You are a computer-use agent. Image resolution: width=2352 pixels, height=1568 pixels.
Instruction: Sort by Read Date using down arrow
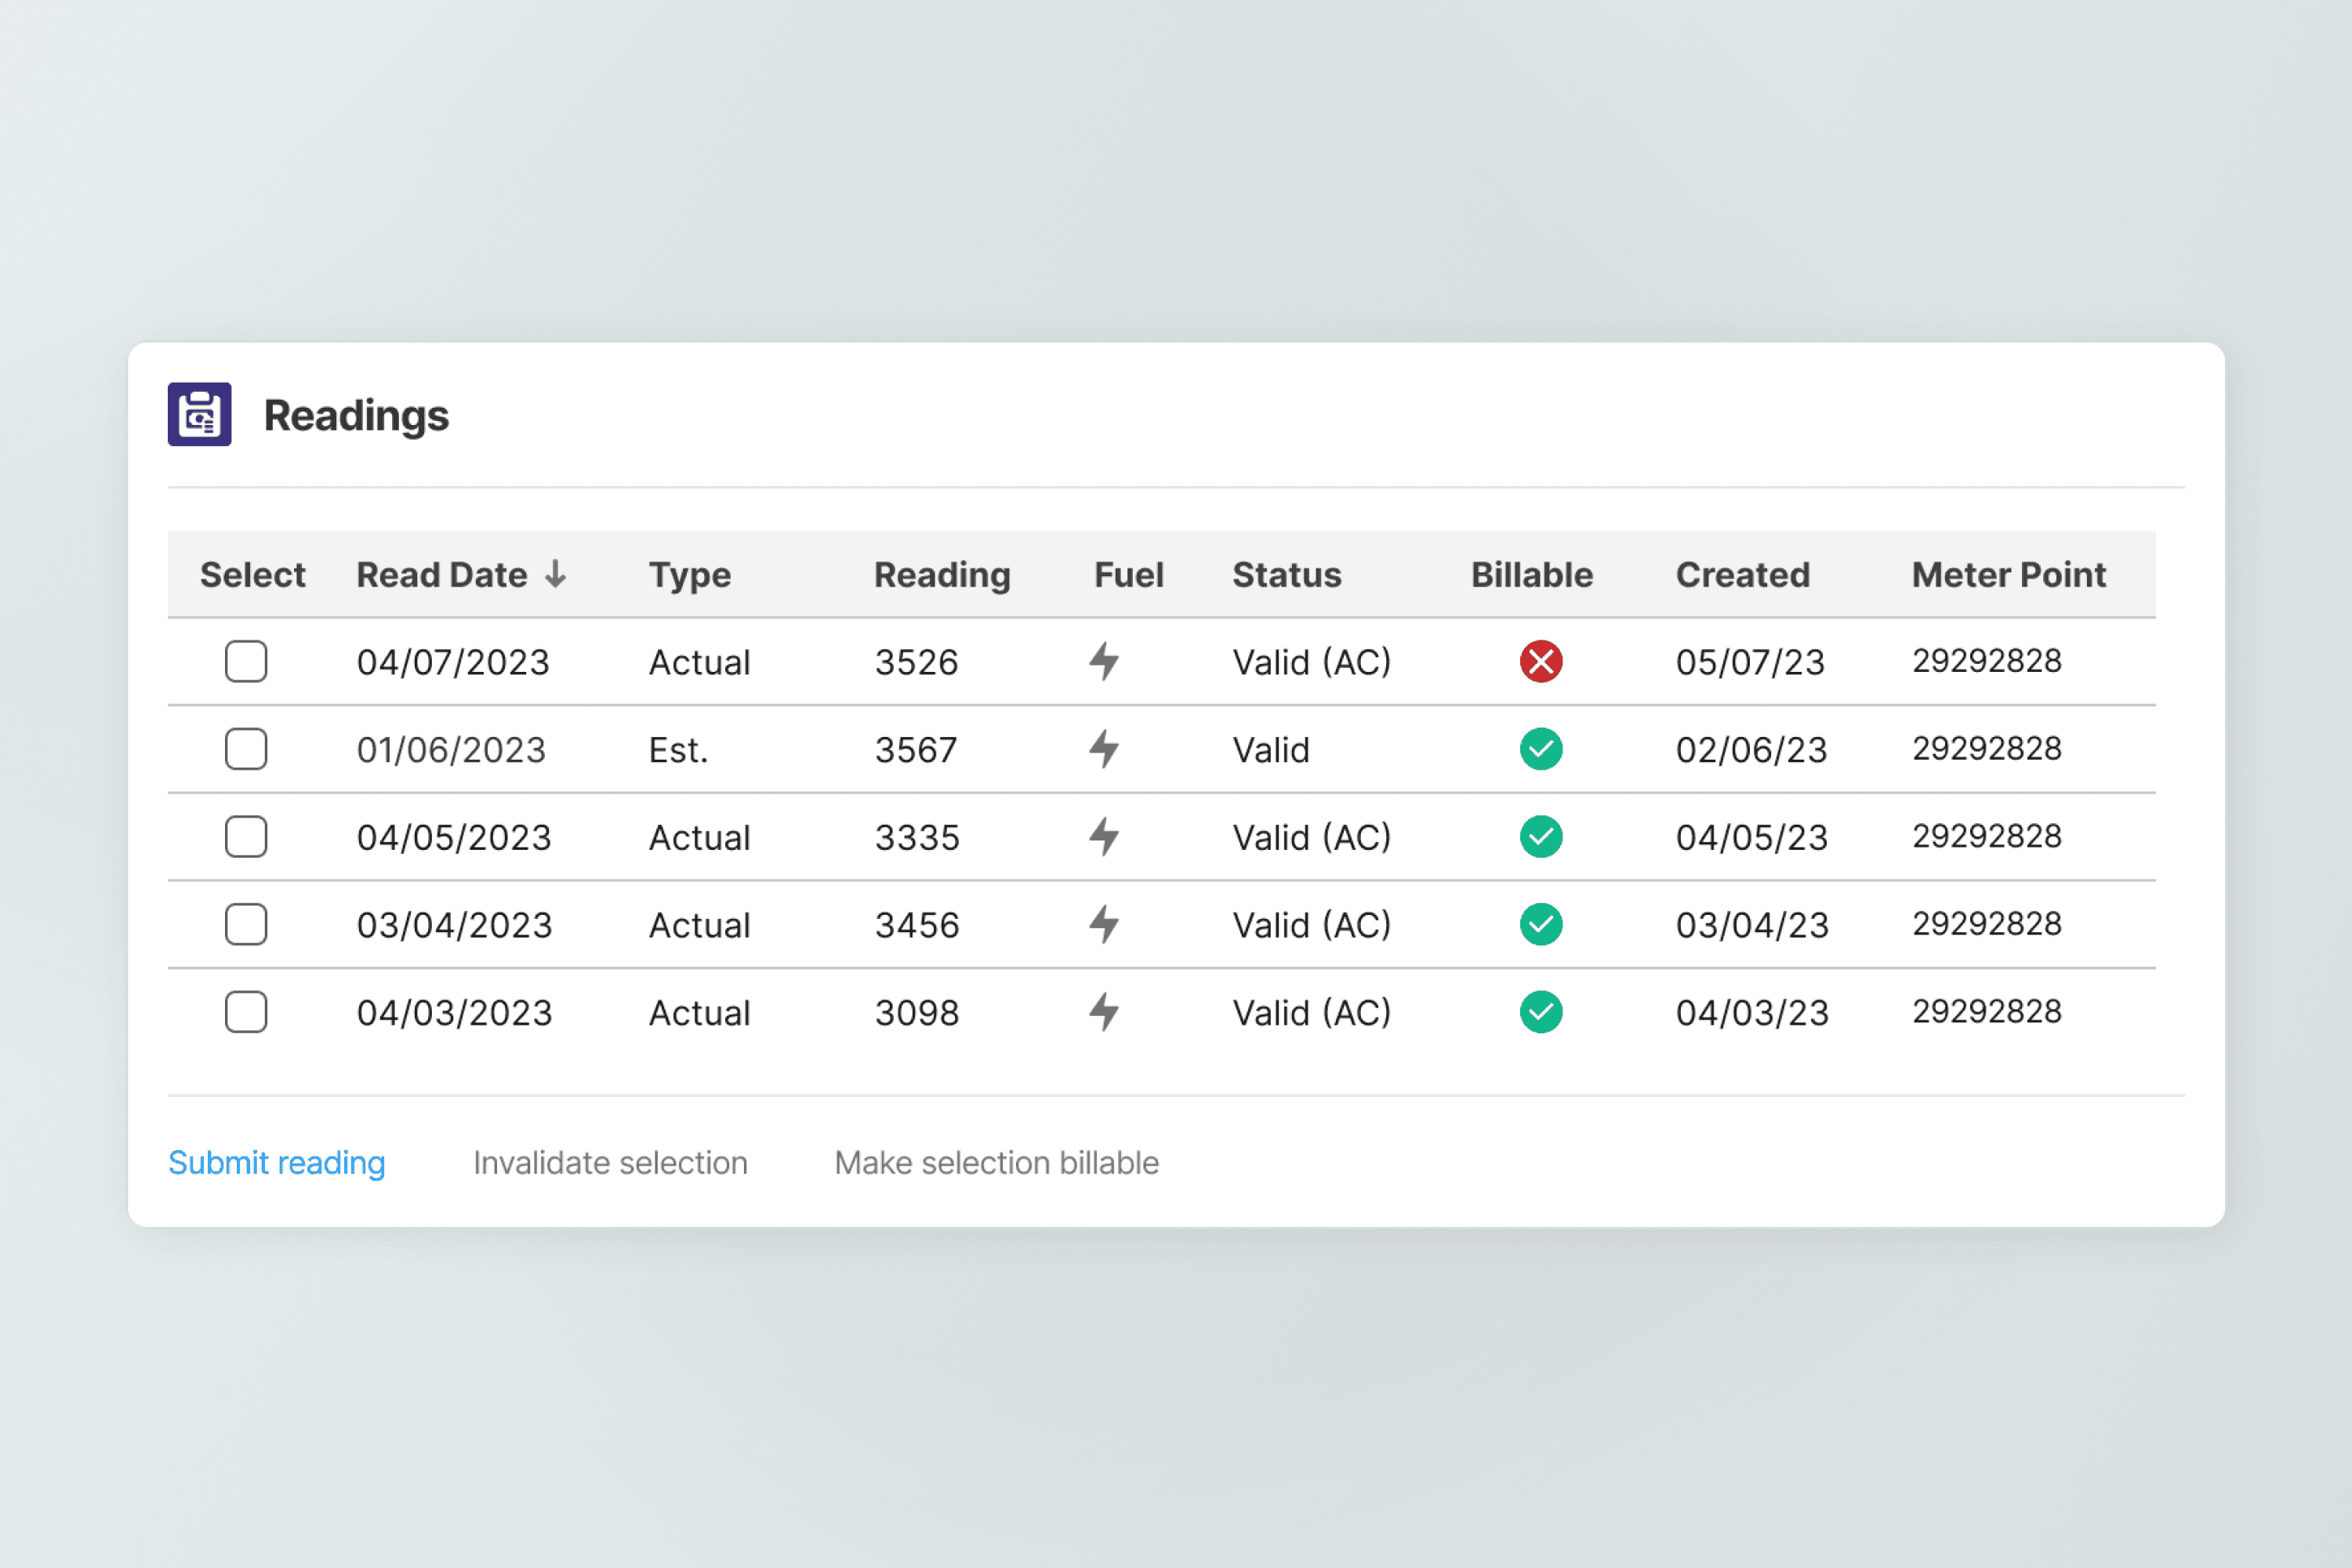(556, 574)
